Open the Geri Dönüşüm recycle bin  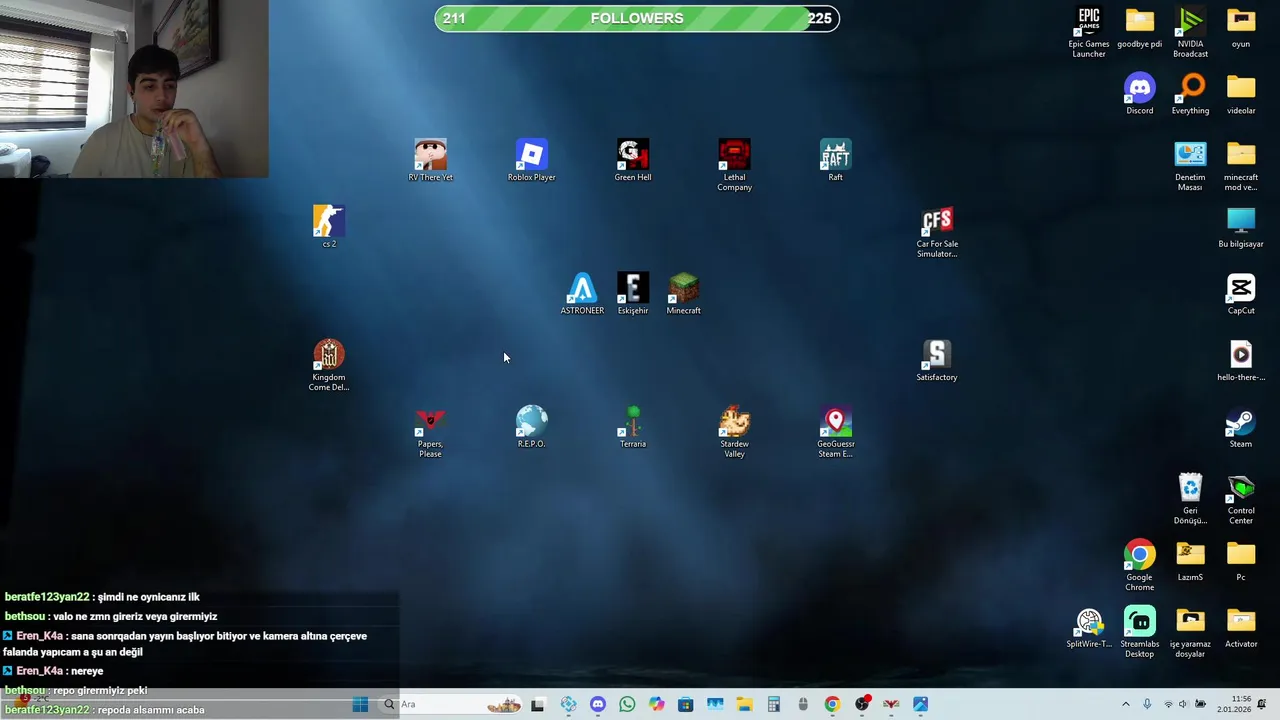(1190, 498)
